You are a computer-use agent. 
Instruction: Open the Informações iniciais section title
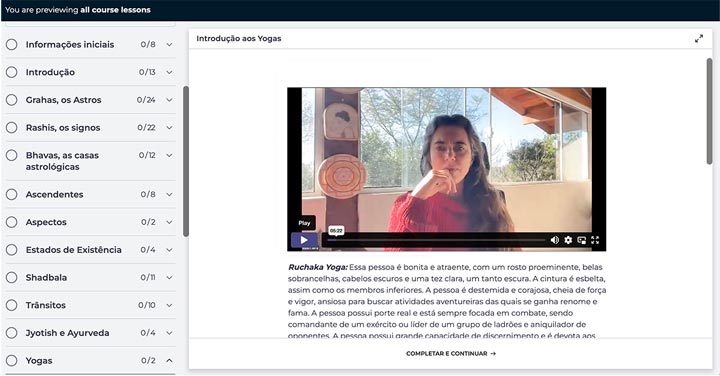(70, 45)
